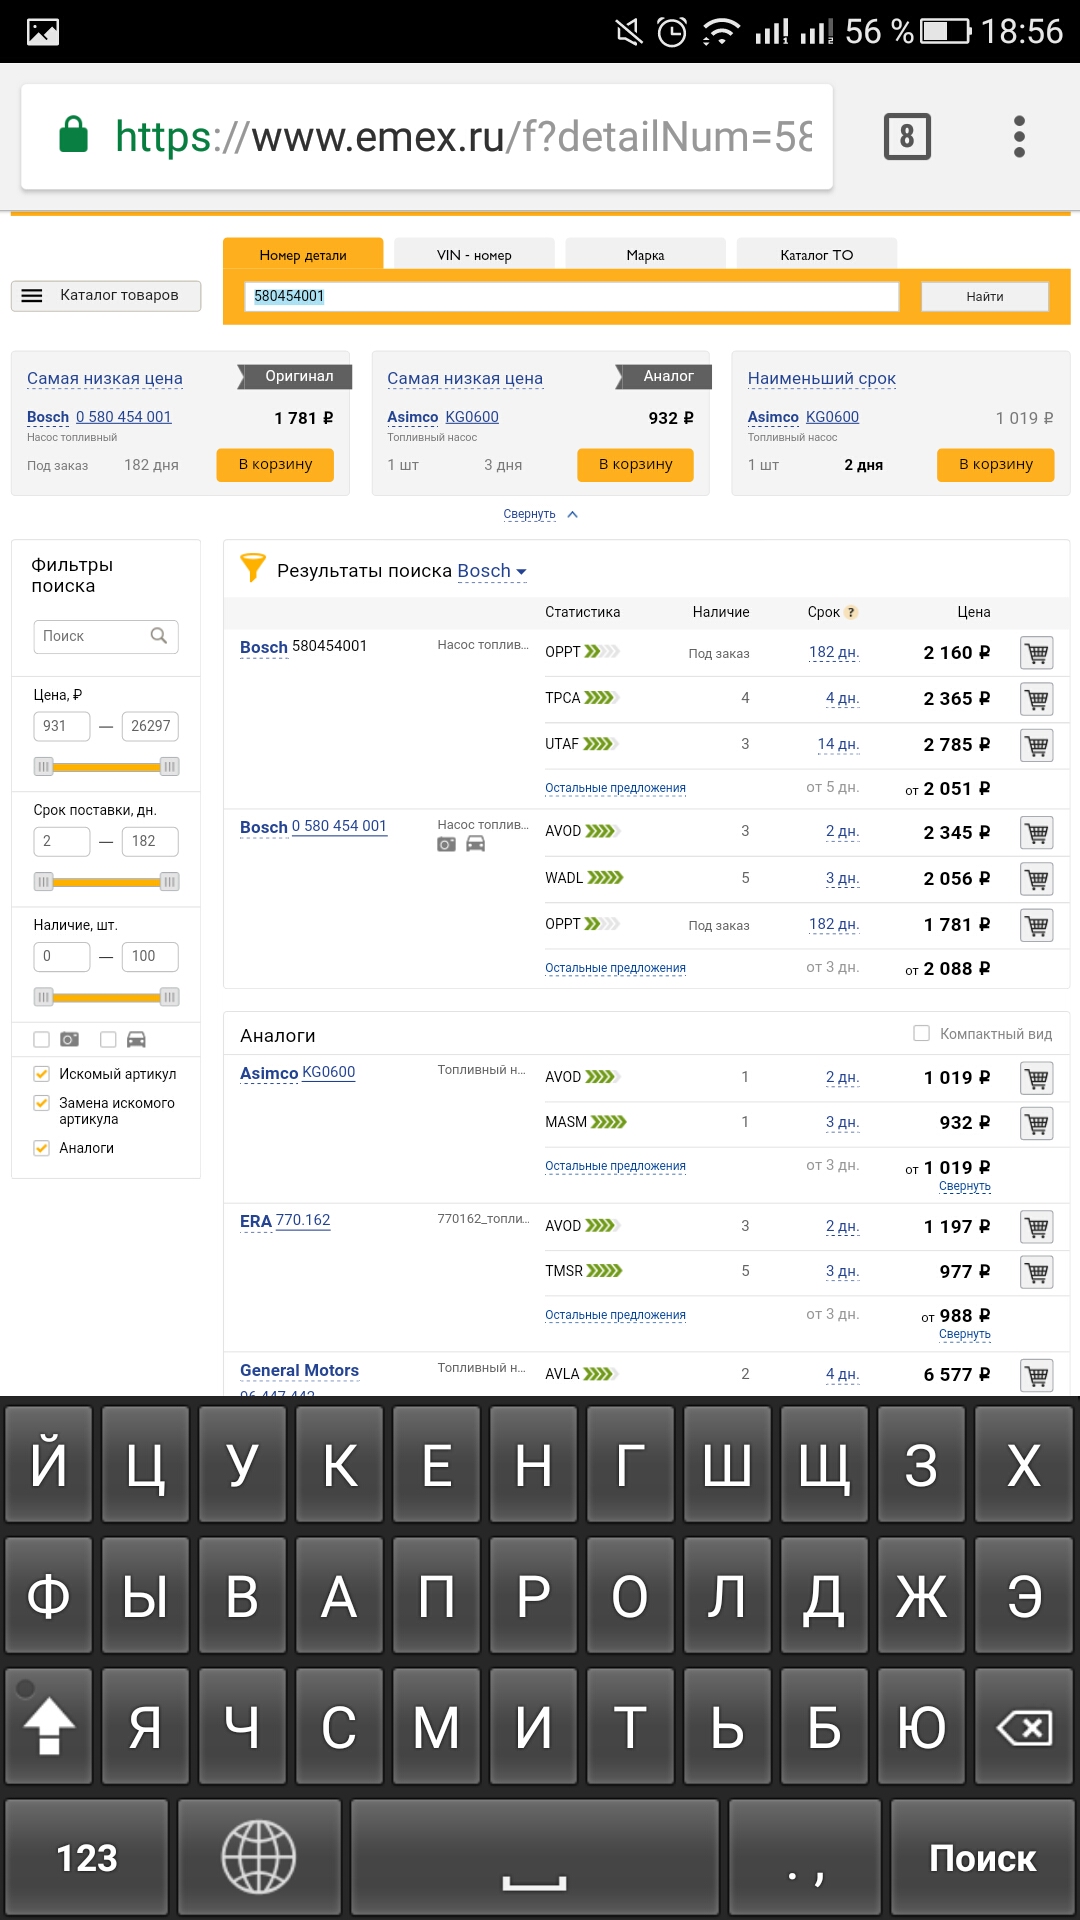1080x1920 pixels.
Task: Add MASM 932 ₽ offer to cart
Action: (x=1037, y=1123)
